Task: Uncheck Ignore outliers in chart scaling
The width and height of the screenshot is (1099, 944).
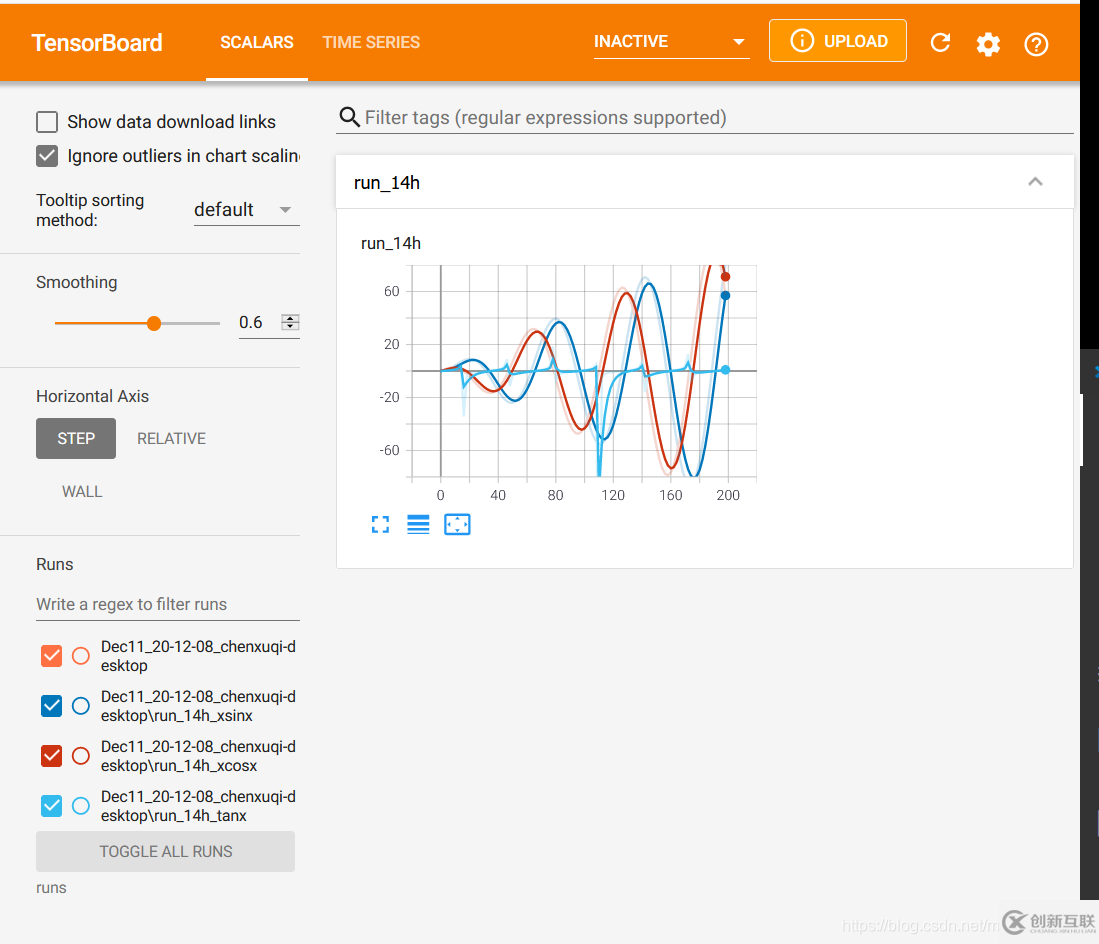Action: 47,156
